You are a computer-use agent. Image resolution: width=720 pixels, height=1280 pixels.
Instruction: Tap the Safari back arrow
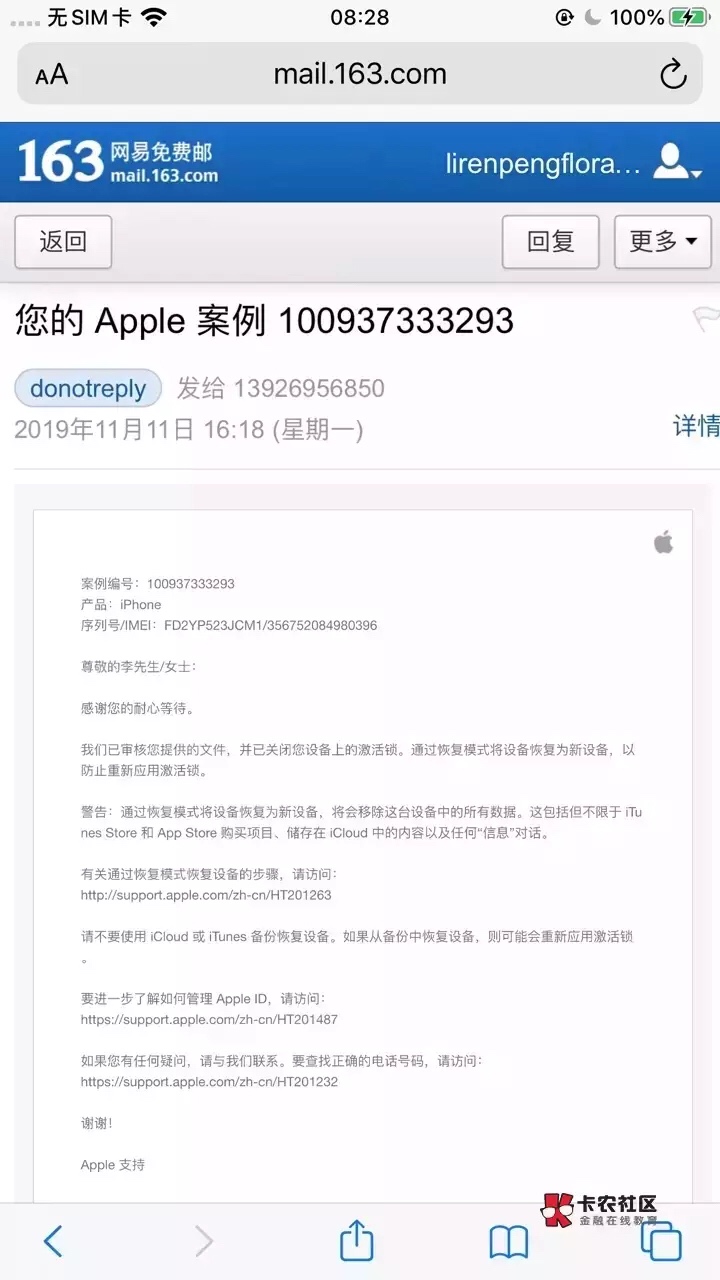click(x=53, y=1241)
